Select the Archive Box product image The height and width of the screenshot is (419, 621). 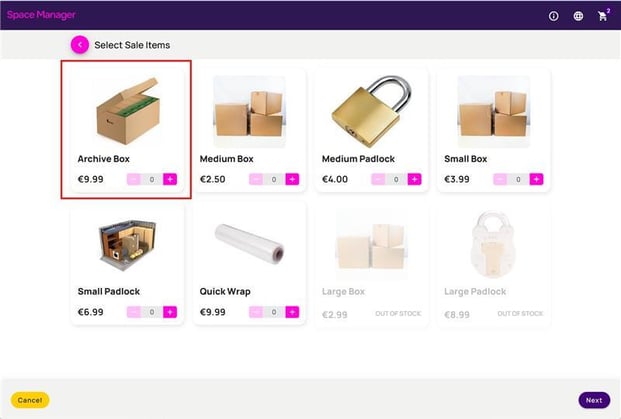pos(128,111)
